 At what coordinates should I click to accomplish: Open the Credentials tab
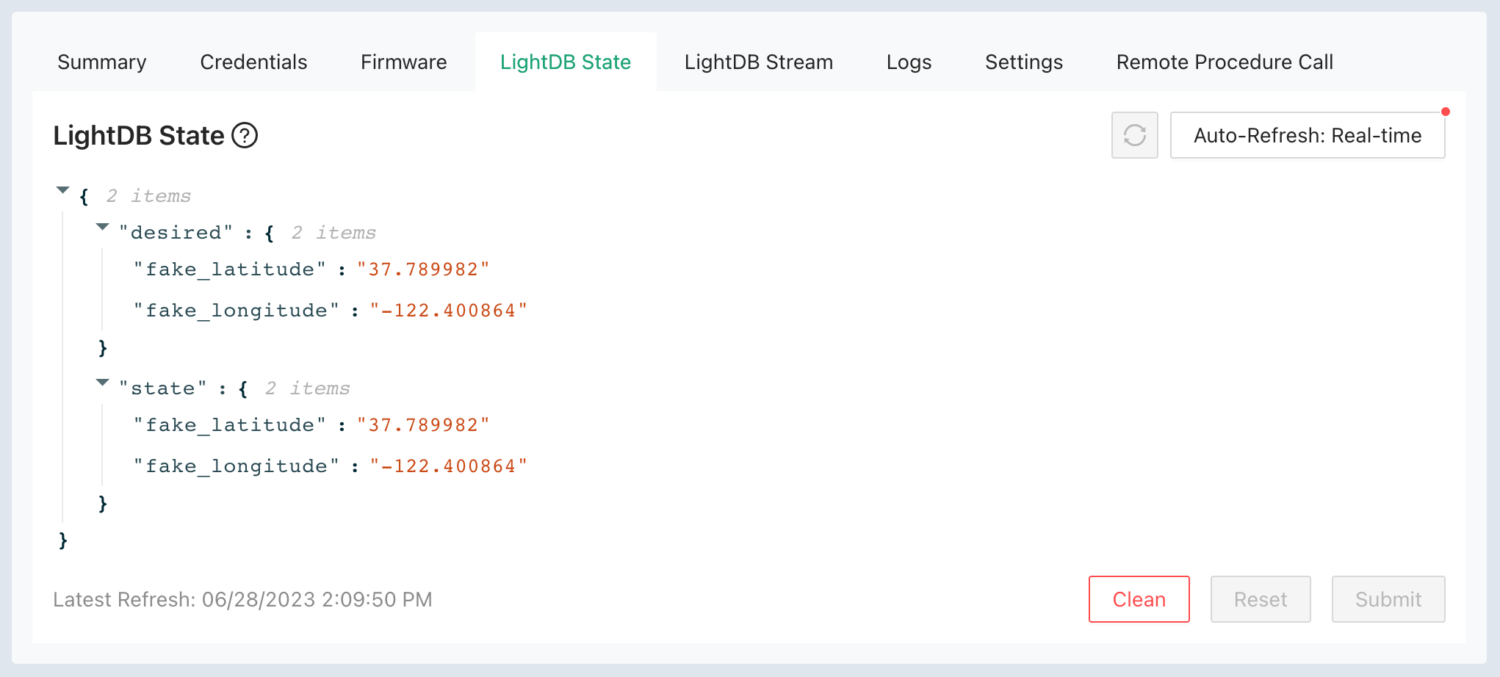[253, 61]
